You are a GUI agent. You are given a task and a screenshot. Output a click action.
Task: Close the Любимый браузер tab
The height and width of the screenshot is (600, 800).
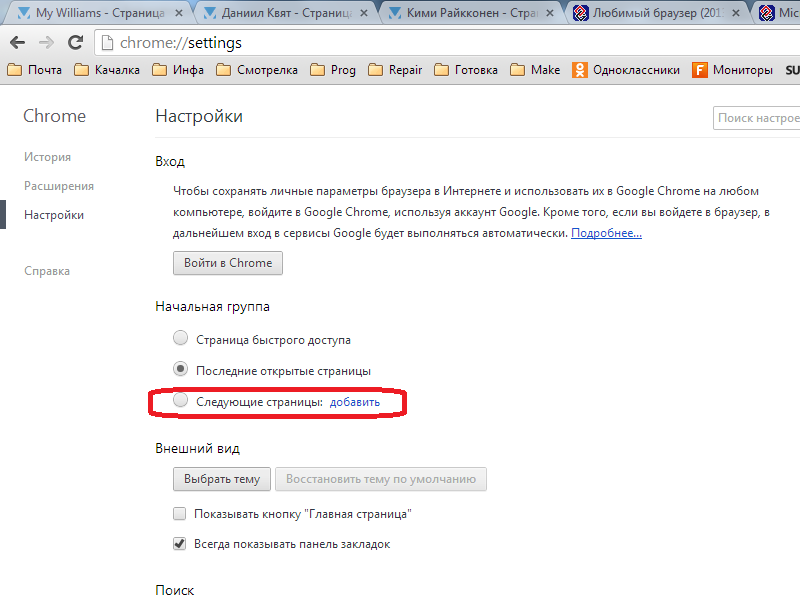pyautogui.click(x=736, y=13)
